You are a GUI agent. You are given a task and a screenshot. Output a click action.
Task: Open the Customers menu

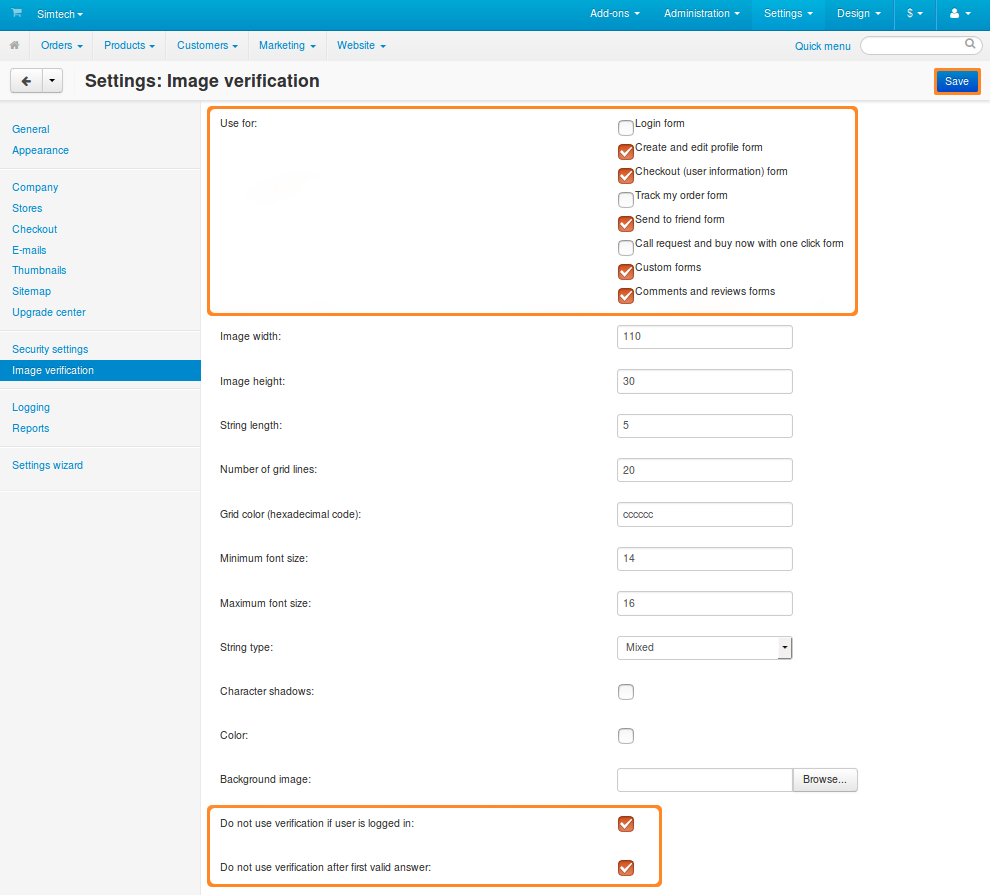pyautogui.click(x=208, y=45)
